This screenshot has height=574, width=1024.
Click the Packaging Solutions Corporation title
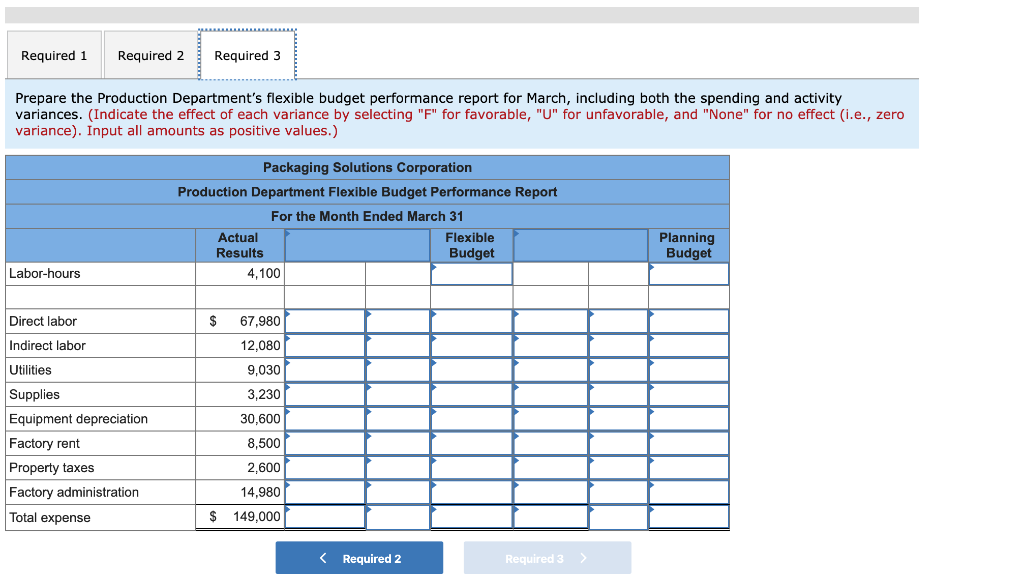367,167
